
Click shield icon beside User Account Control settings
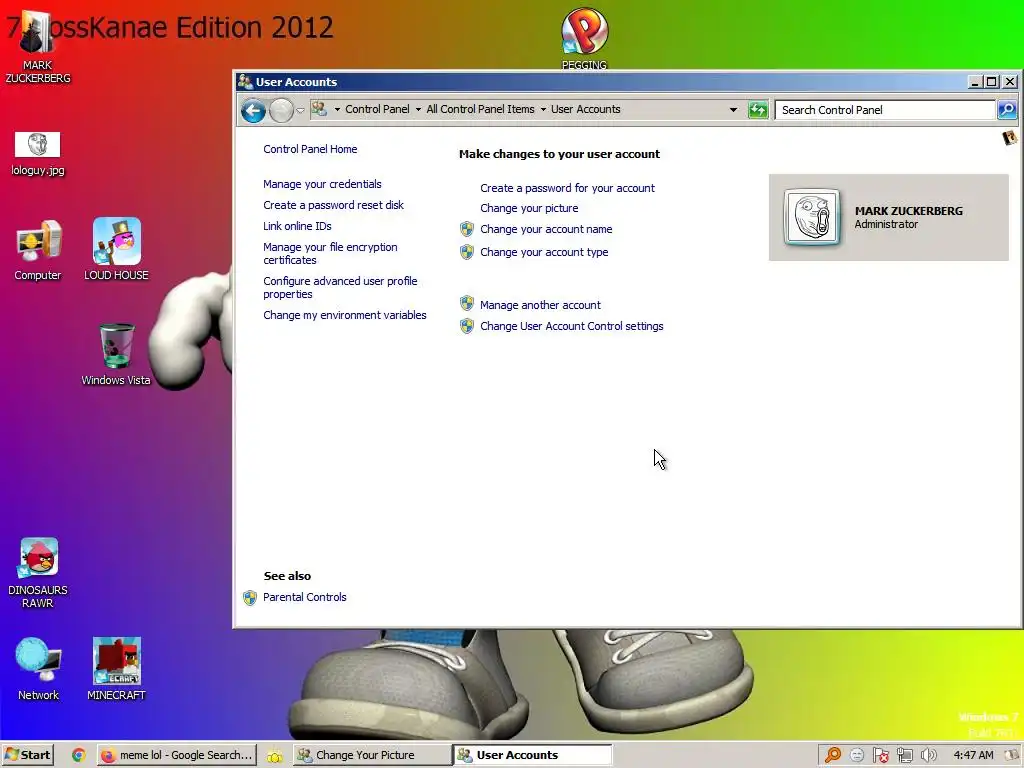[x=466, y=325]
